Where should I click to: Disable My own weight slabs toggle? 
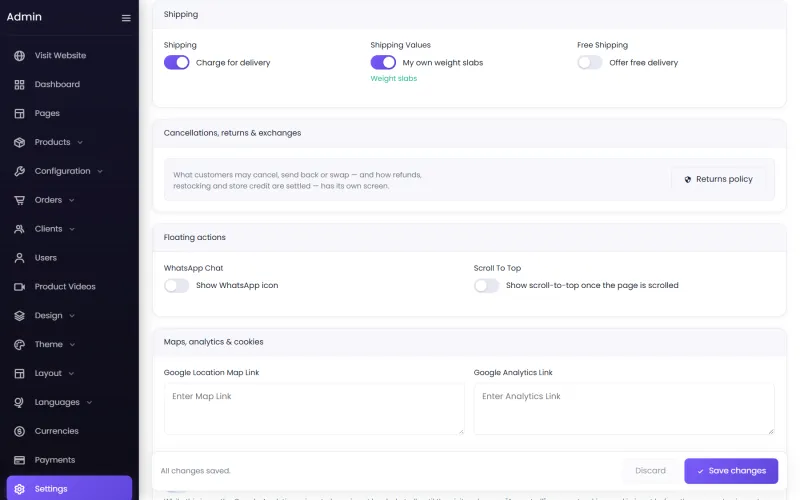[x=383, y=63]
